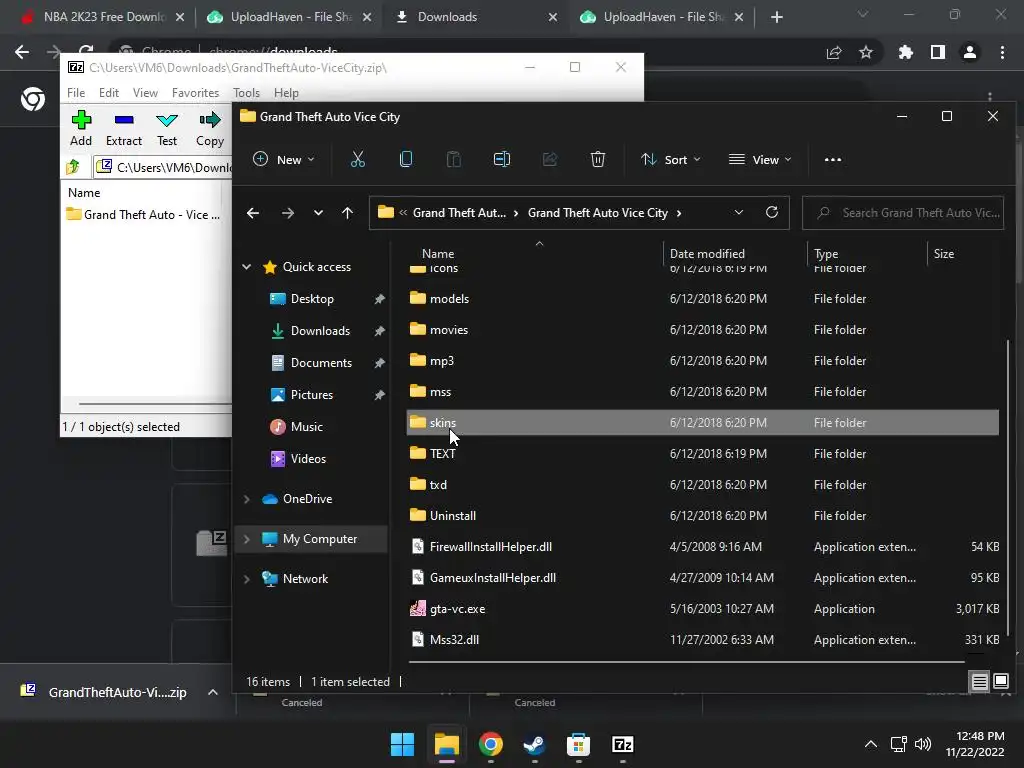Open Music in navigation pane
Screen dimensions: 1024x768
[x=306, y=426]
